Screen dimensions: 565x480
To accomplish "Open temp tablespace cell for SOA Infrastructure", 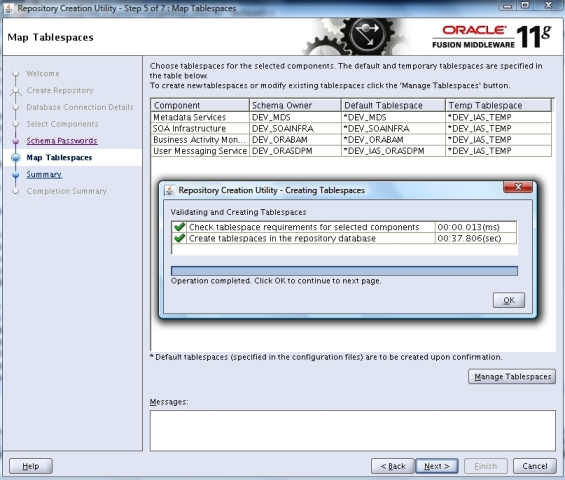I will (x=498, y=128).
